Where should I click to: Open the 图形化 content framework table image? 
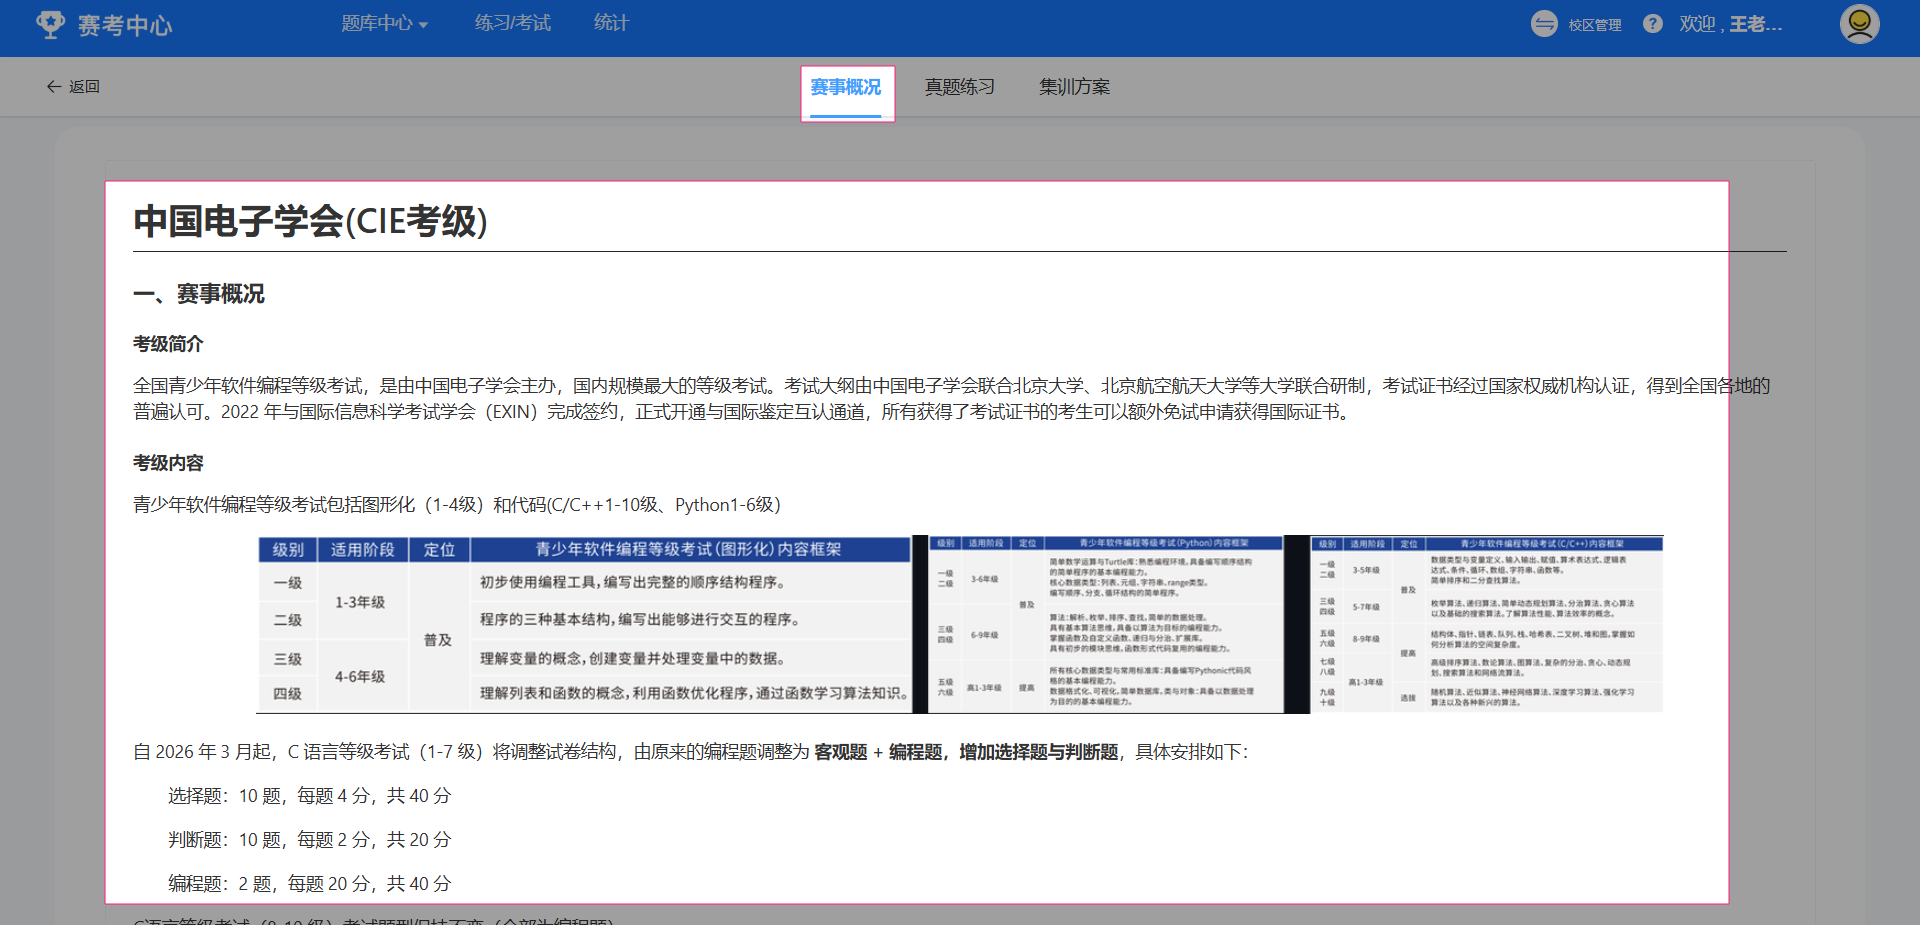pos(584,625)
